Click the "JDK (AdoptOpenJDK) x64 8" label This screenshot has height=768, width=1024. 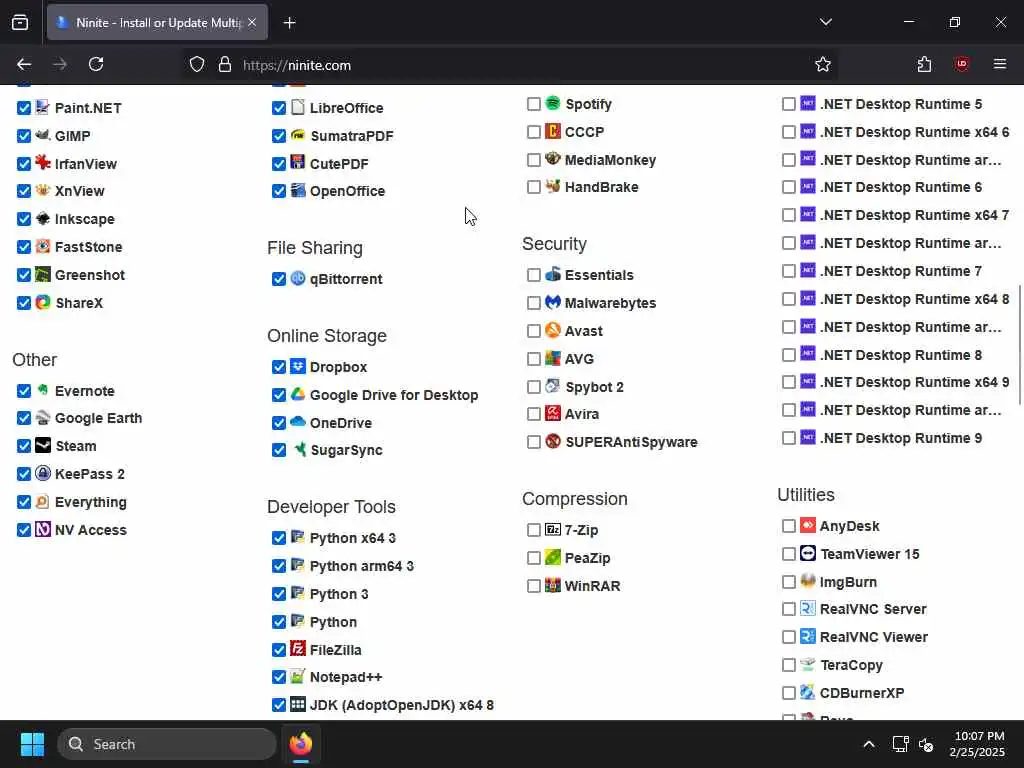click(402, 705)
